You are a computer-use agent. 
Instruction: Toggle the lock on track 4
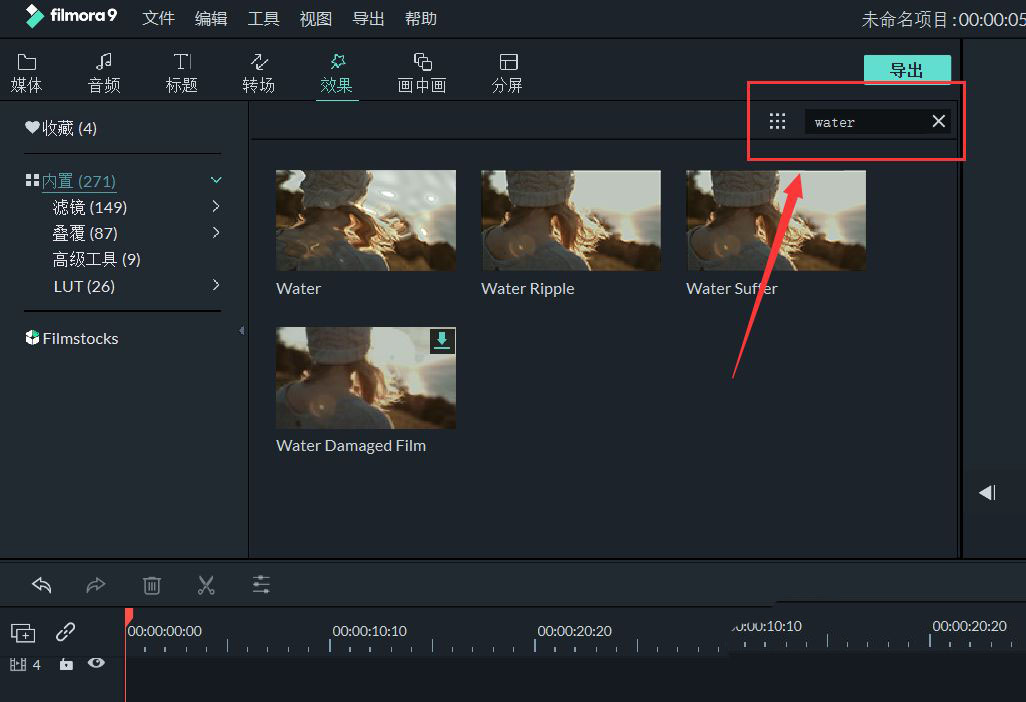point(66,664)
